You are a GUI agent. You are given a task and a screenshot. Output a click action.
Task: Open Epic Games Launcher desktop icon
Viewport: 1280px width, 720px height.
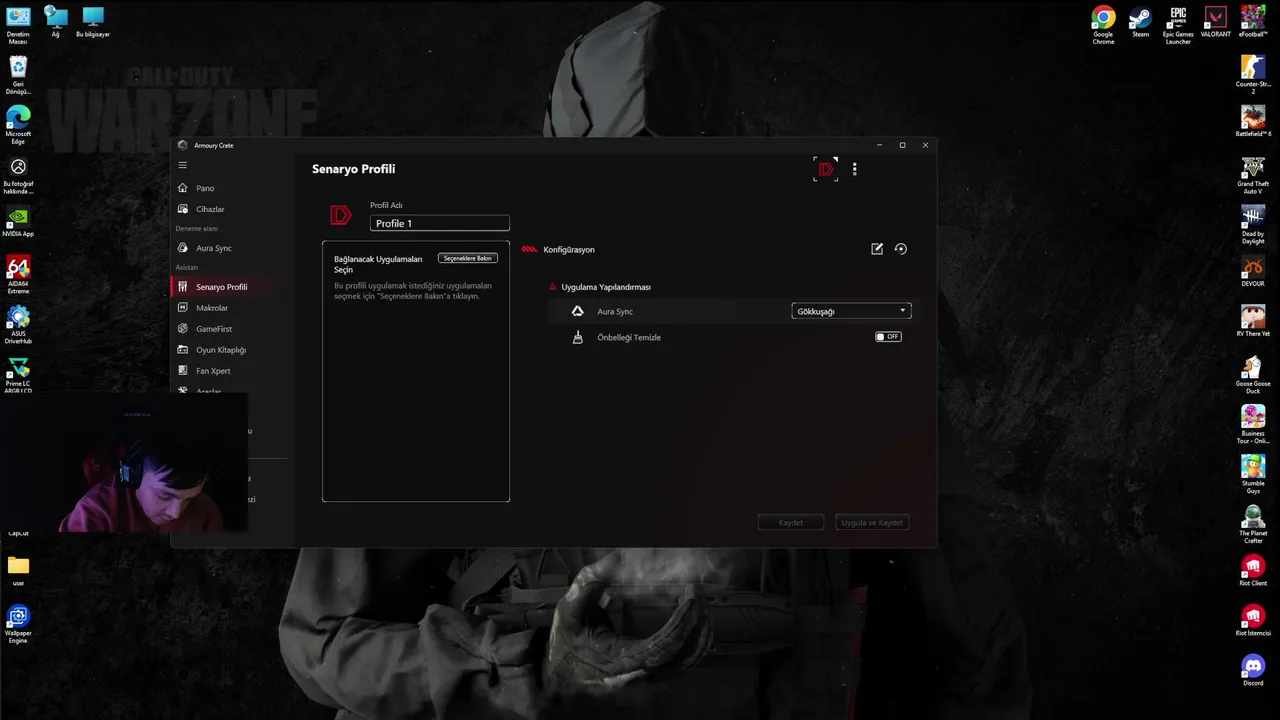[x=1178, y=25]
